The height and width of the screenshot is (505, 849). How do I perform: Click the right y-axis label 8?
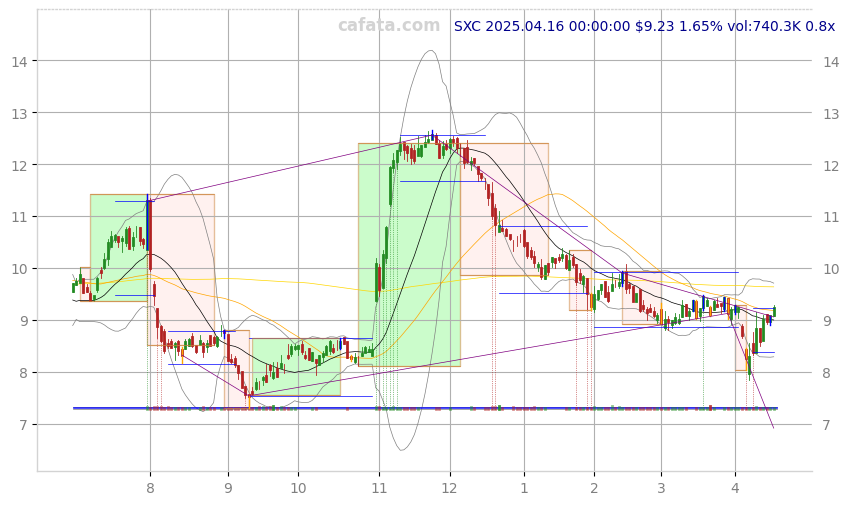[x=827, y=373]
